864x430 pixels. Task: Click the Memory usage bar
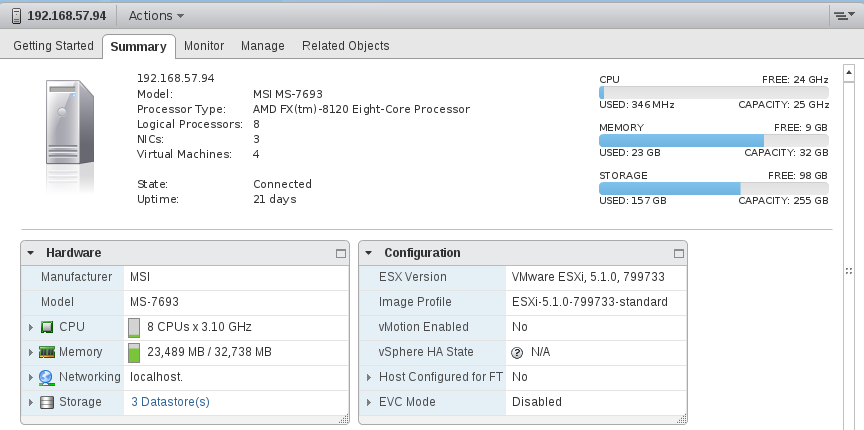(714, 140)
